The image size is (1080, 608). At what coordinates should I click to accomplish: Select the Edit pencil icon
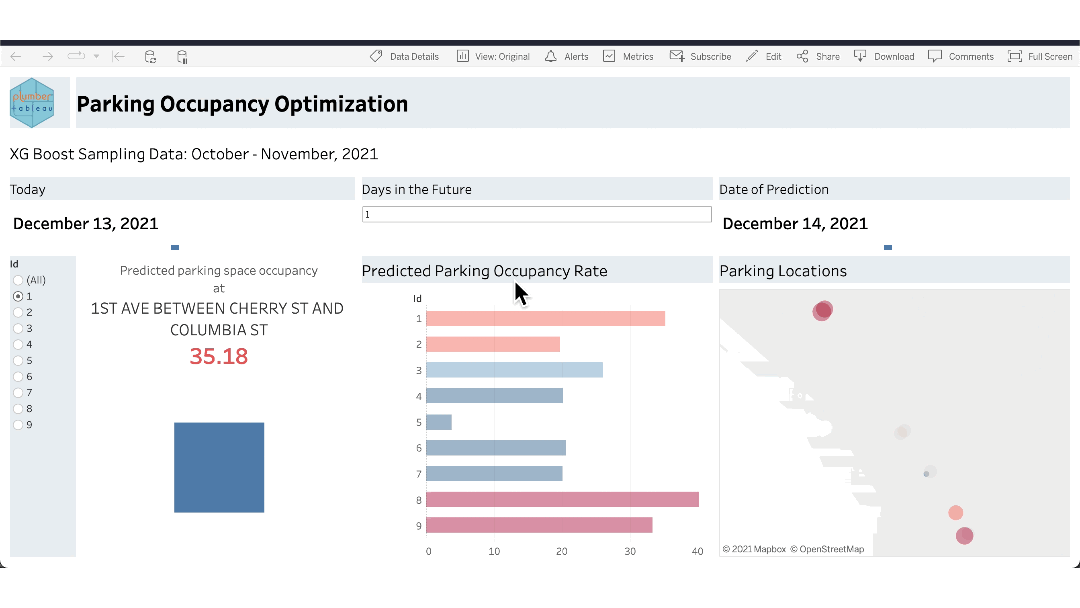(x=750, y=56)
